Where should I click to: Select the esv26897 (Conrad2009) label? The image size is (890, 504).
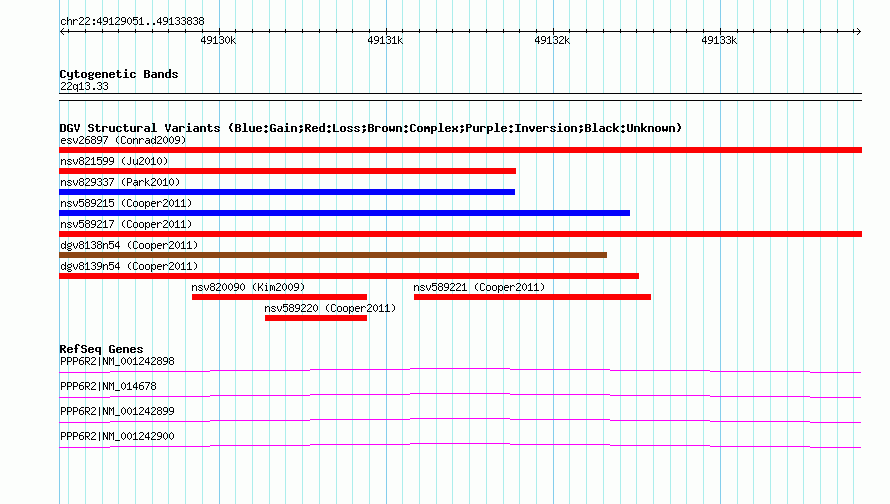pos(123,140)
